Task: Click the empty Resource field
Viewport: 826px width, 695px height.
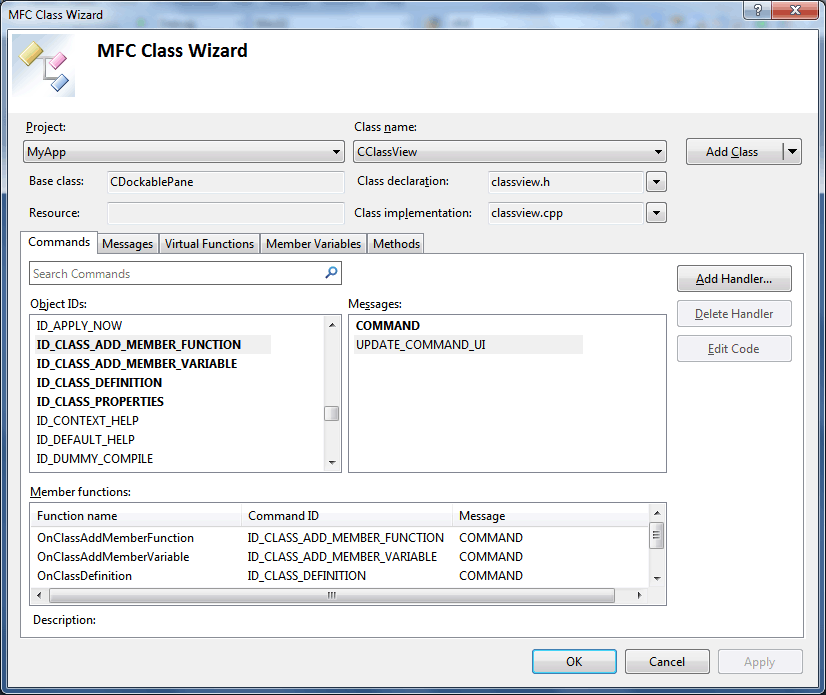Action: [225, 213]
